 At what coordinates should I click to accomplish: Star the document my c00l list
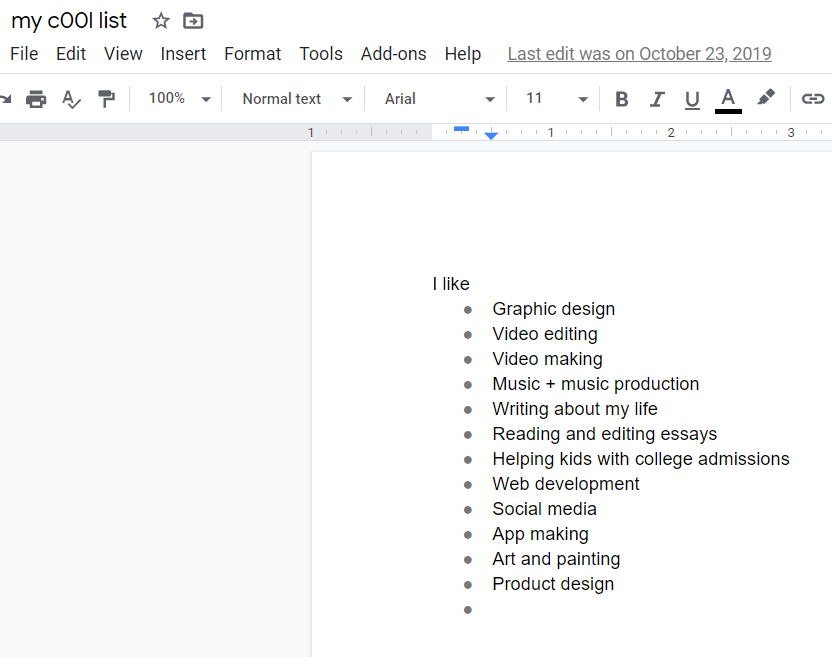point(161,21)
